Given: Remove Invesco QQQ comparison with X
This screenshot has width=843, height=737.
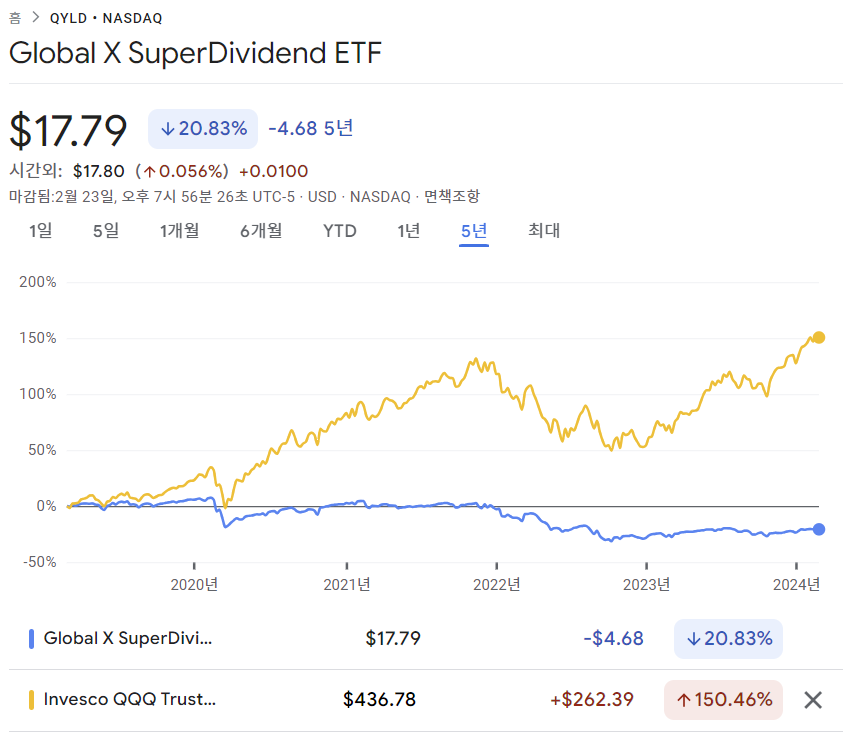Looking at the screenshot, I should 813,700.
